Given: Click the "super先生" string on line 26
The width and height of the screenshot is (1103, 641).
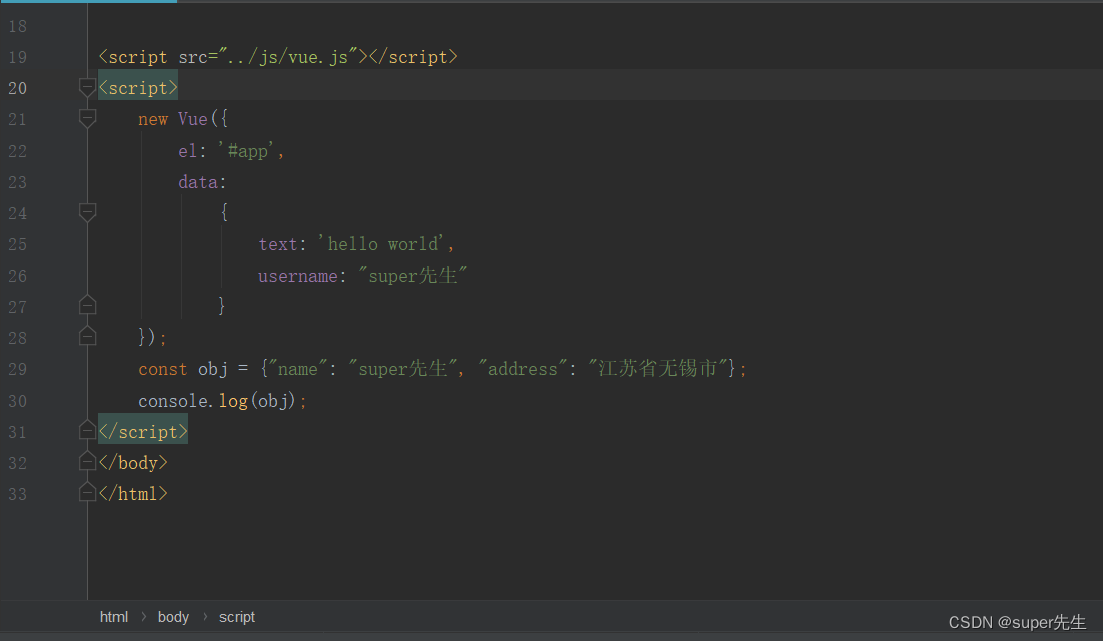Looking at the screenshot, I should (x=413, y=275).
